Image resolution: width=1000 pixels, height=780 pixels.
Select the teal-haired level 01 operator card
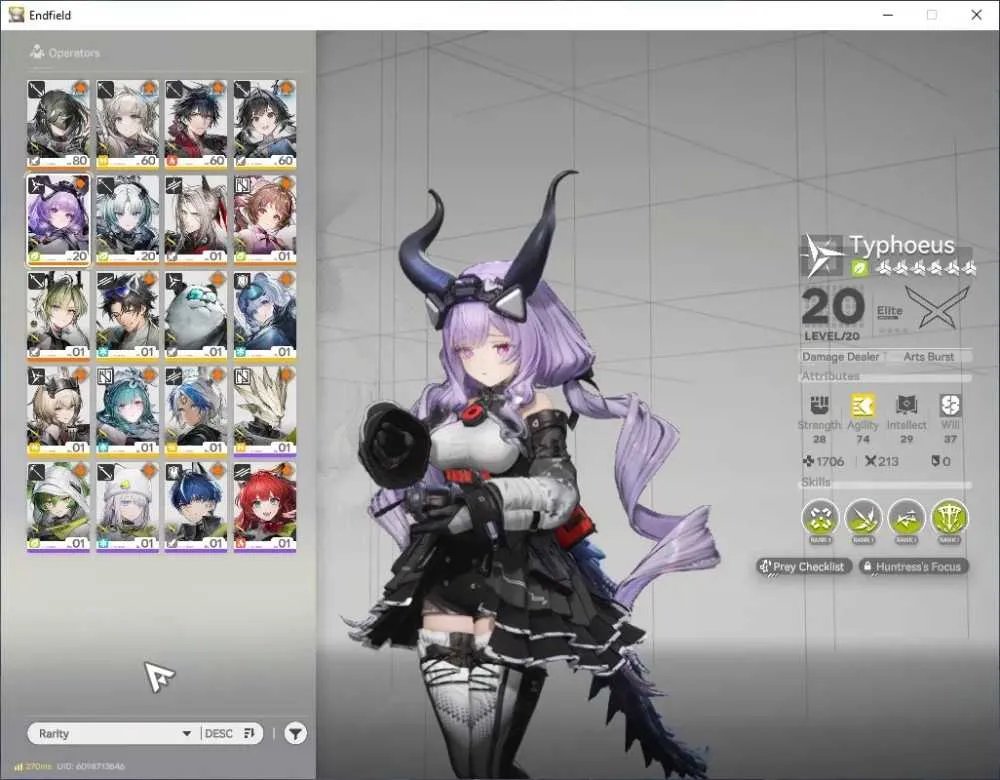pos(127,411)
